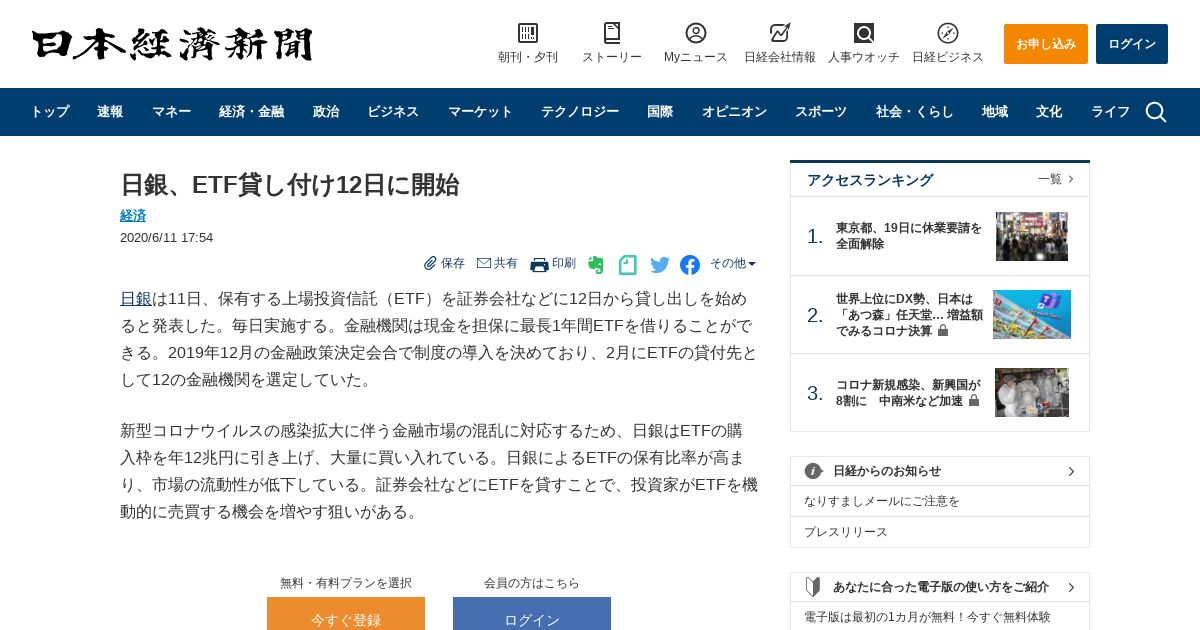The width and height of the screenshot is (1200, 630).
Task: Open the 日経ビジネス compass icon
Action: click(x=948, y=33)
